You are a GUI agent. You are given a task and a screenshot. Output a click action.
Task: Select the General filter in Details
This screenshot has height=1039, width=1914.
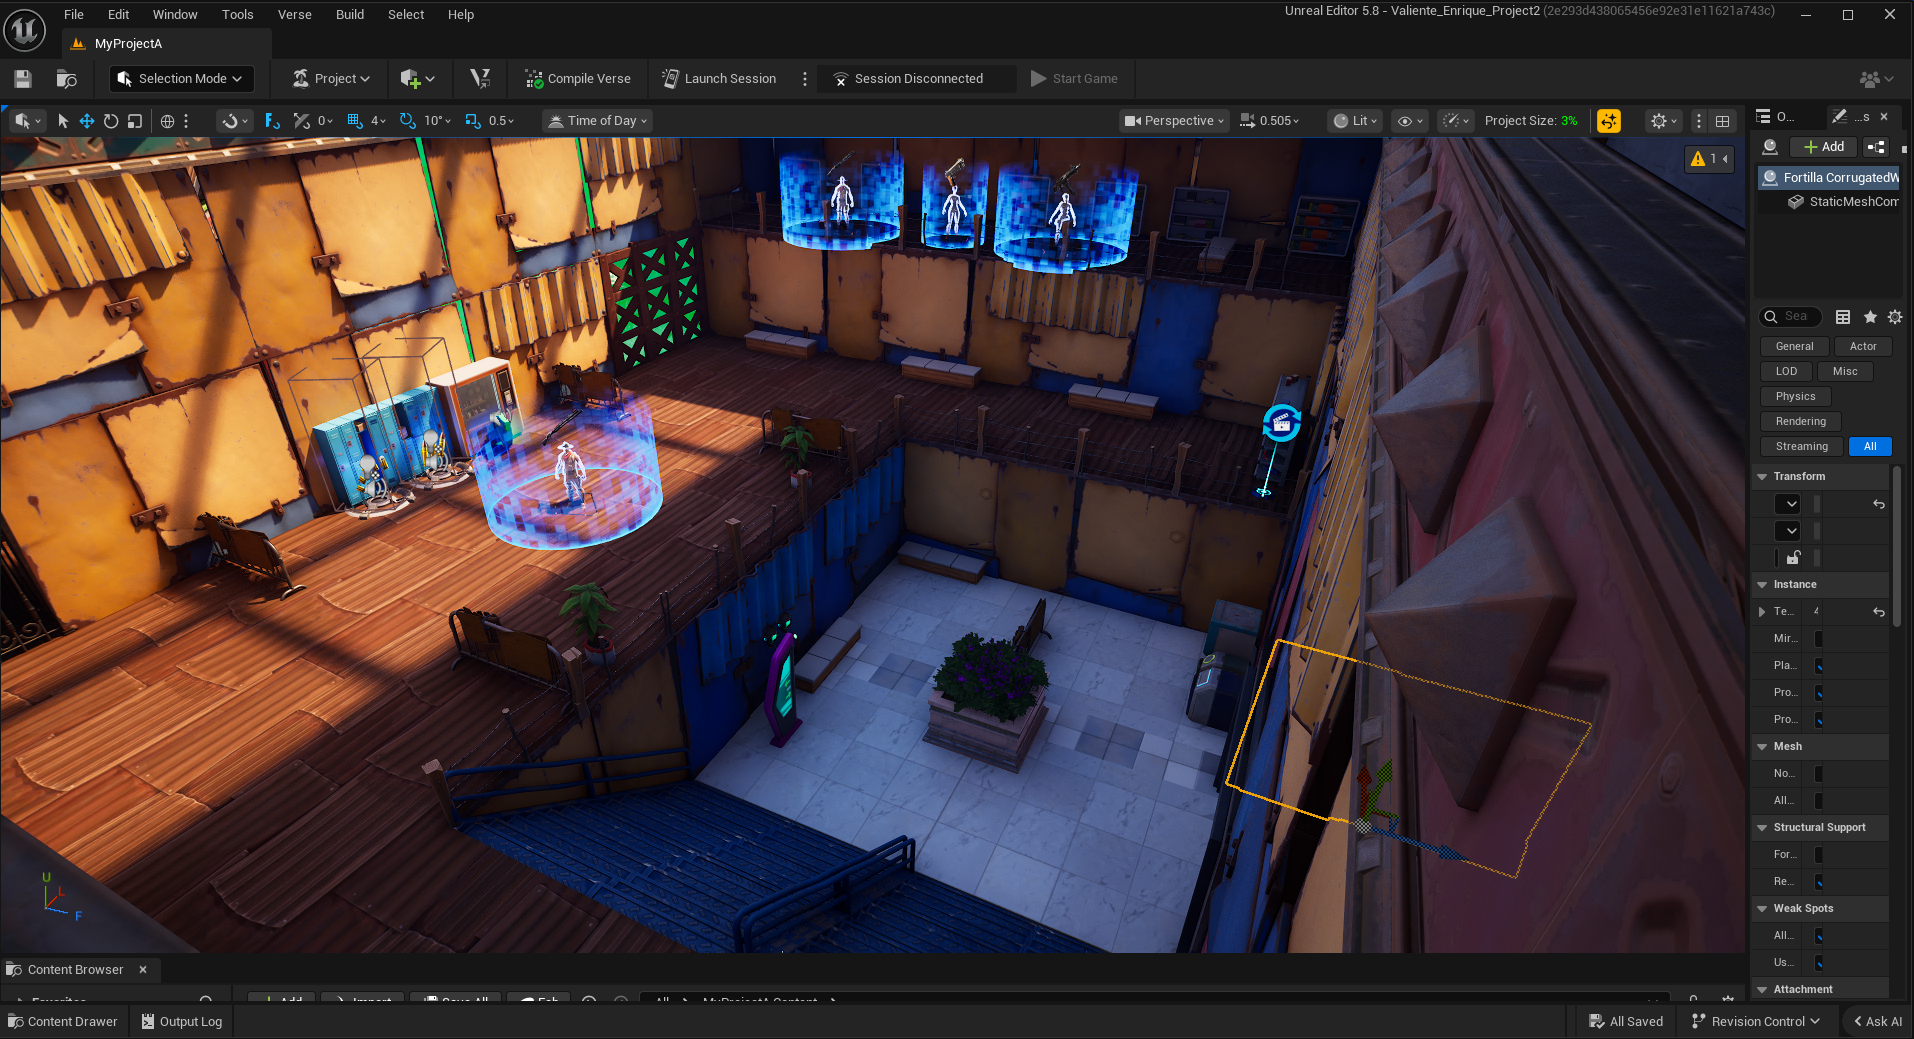1795,347
